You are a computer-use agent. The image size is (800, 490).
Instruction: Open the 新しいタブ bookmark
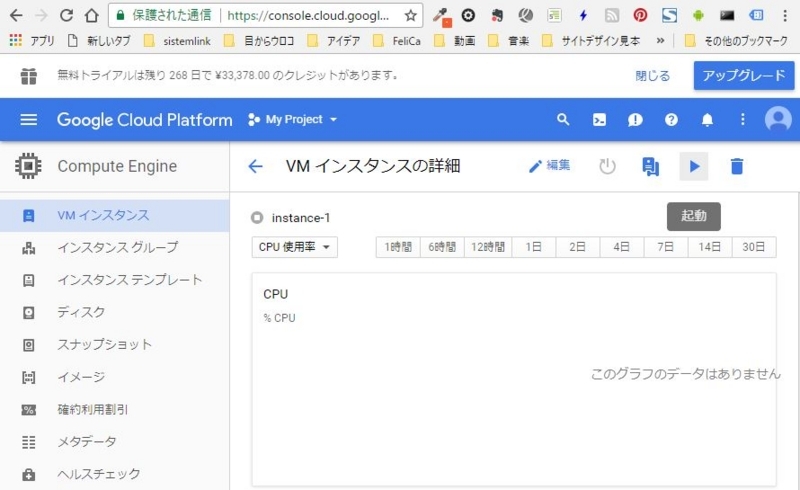point(99,41)
